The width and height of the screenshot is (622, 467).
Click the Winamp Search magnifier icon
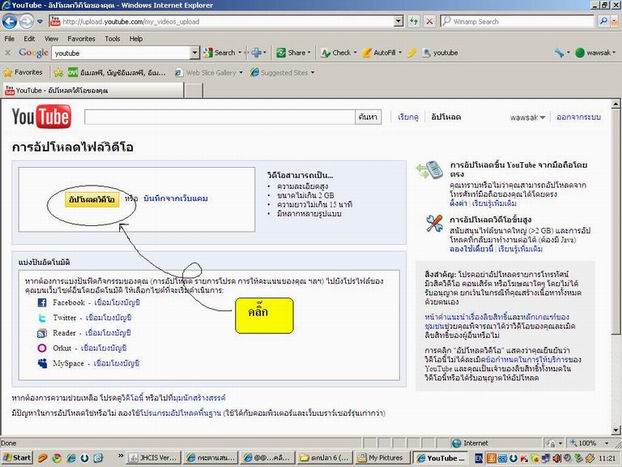(603, 21)
